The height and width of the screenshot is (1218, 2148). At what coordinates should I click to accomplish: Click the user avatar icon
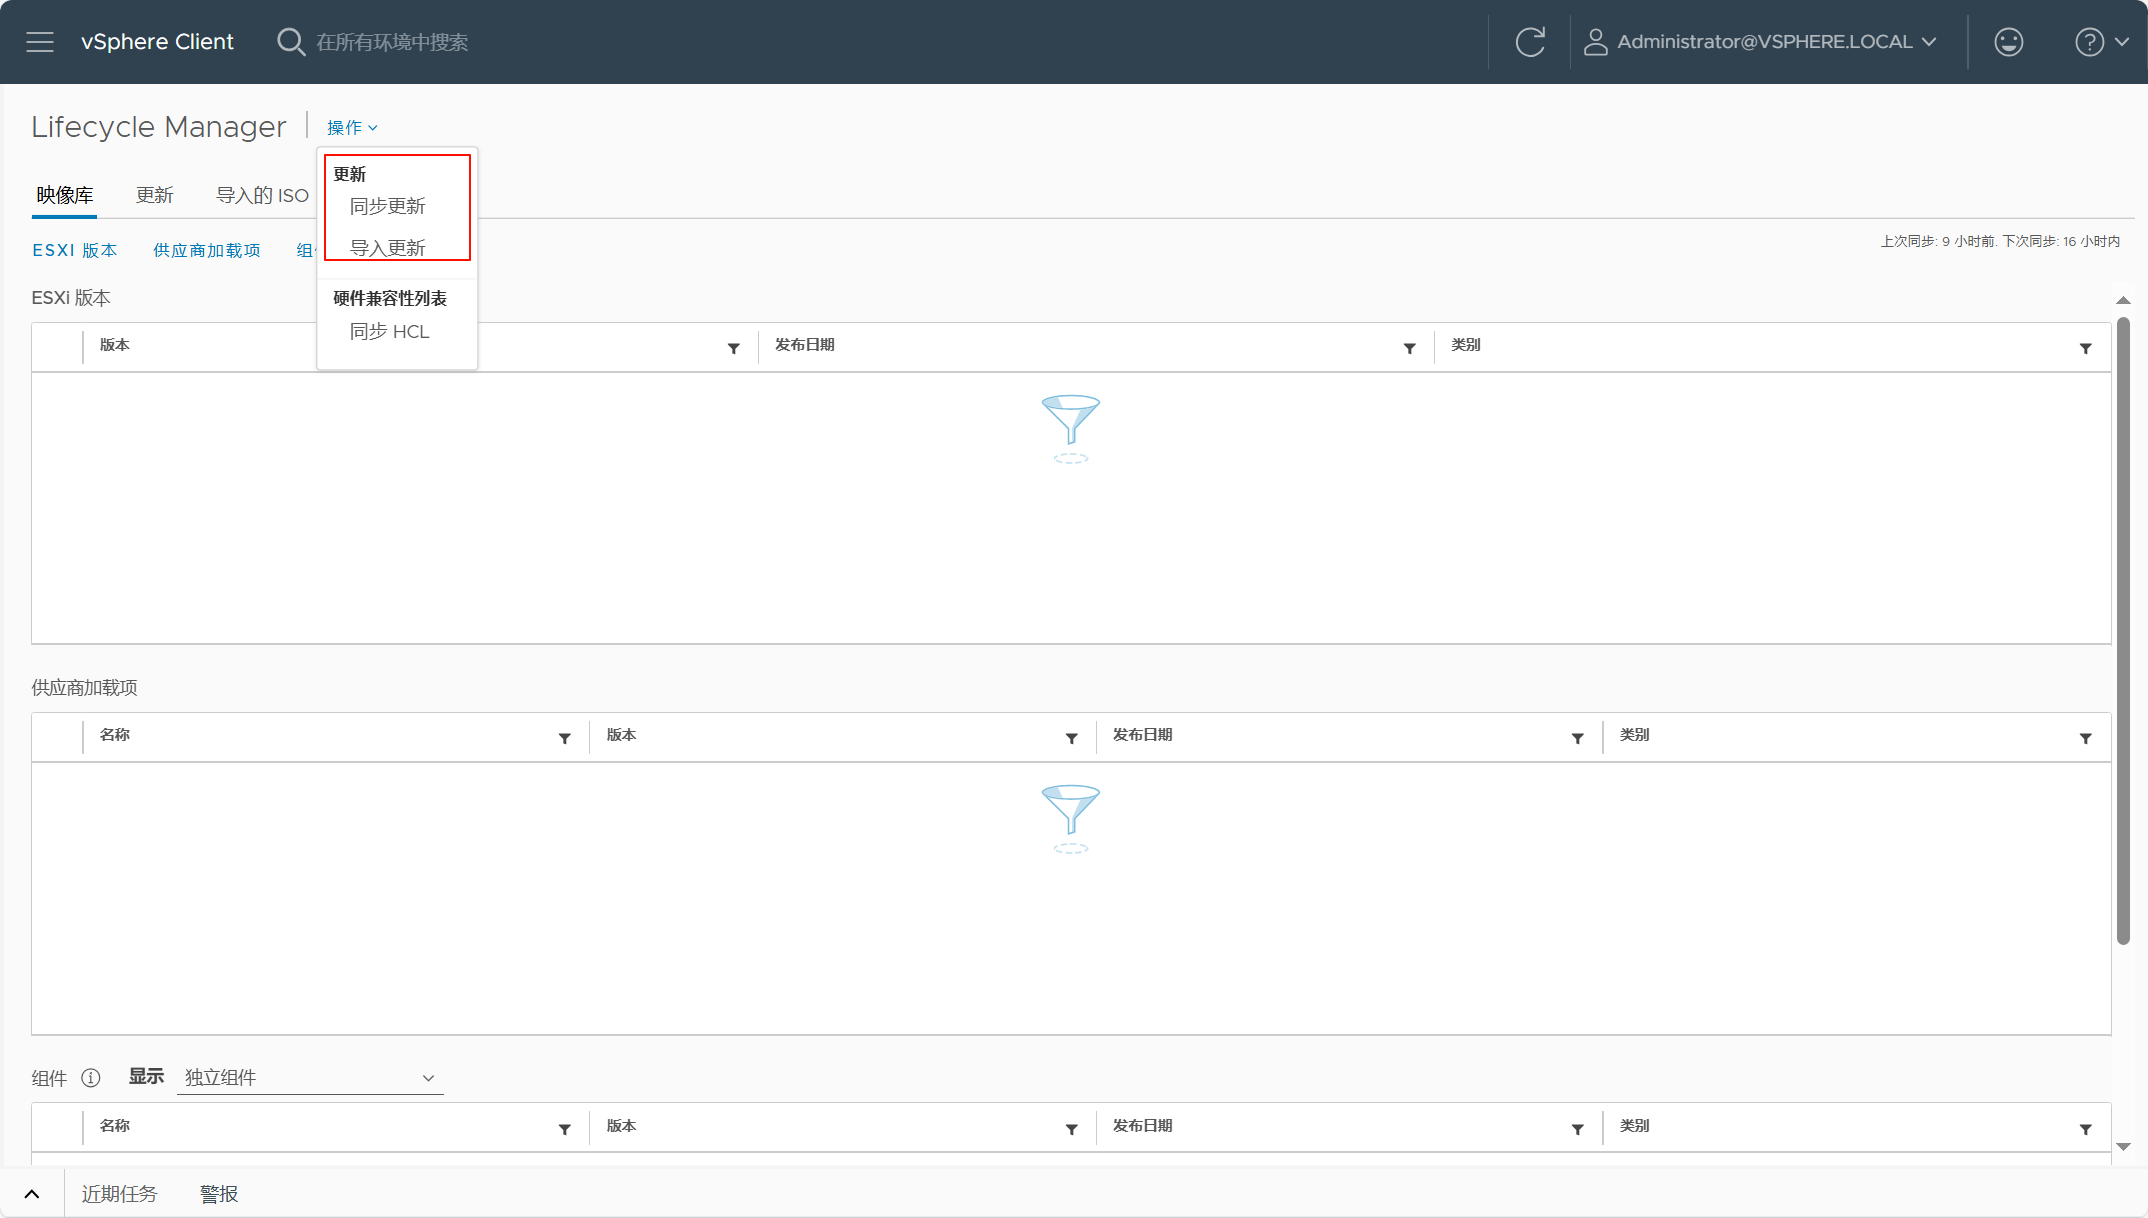(1595, 42)
